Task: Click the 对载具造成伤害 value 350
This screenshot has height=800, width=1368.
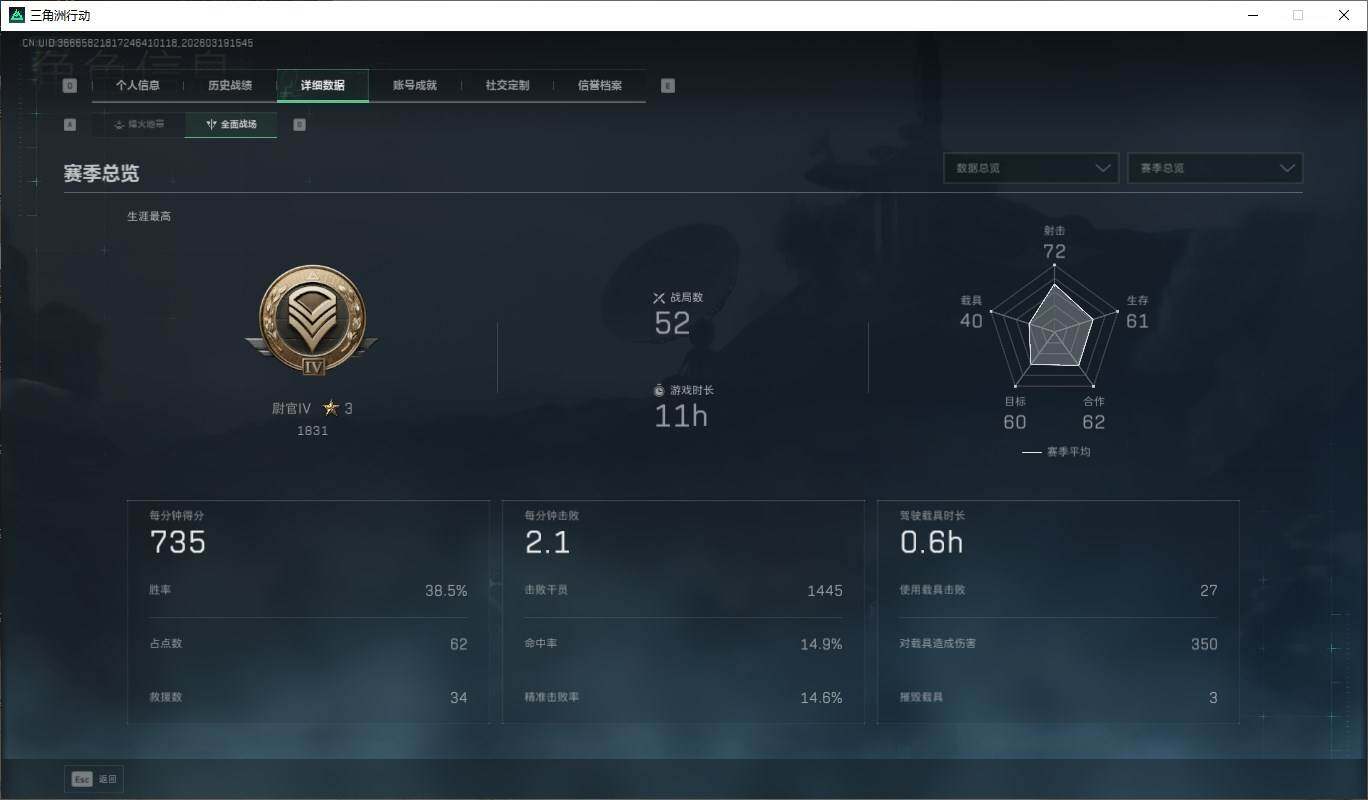Action: coord(1205,644)
